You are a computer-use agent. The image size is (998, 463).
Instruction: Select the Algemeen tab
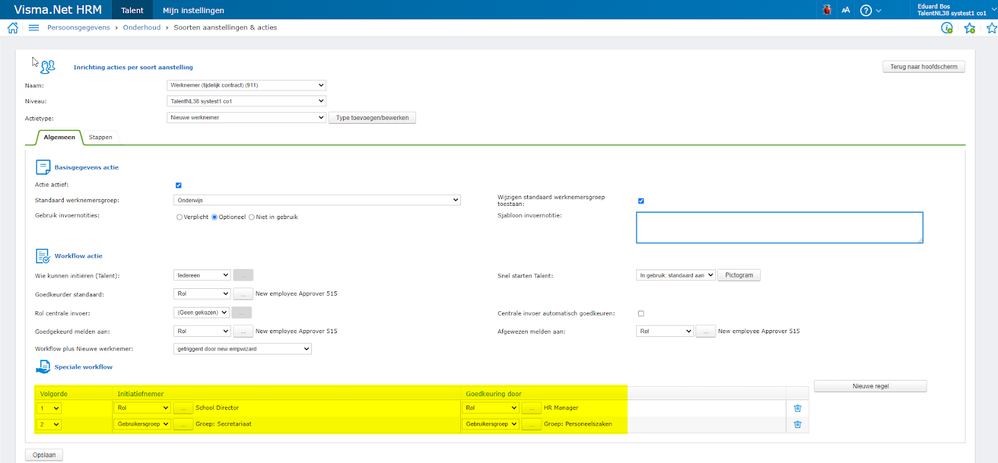coord(59,137)
